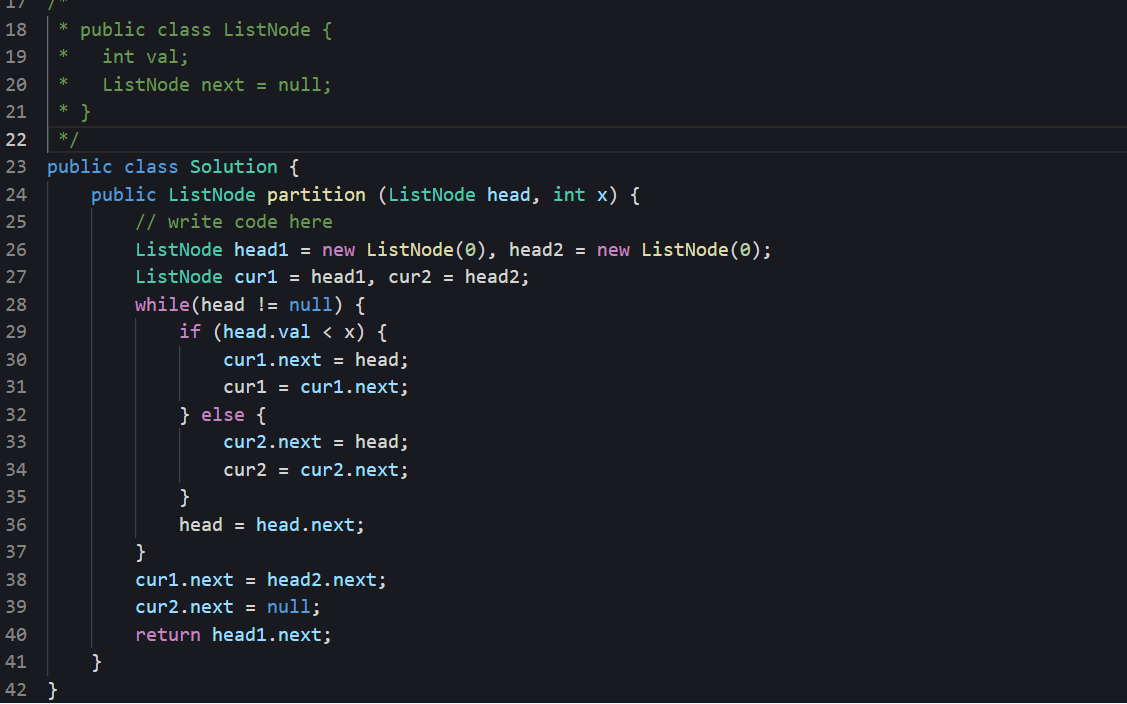This screenshot has width=1127, height=704.
Task: Click line number 37 in the gutter
Action: tap(16, 552)
